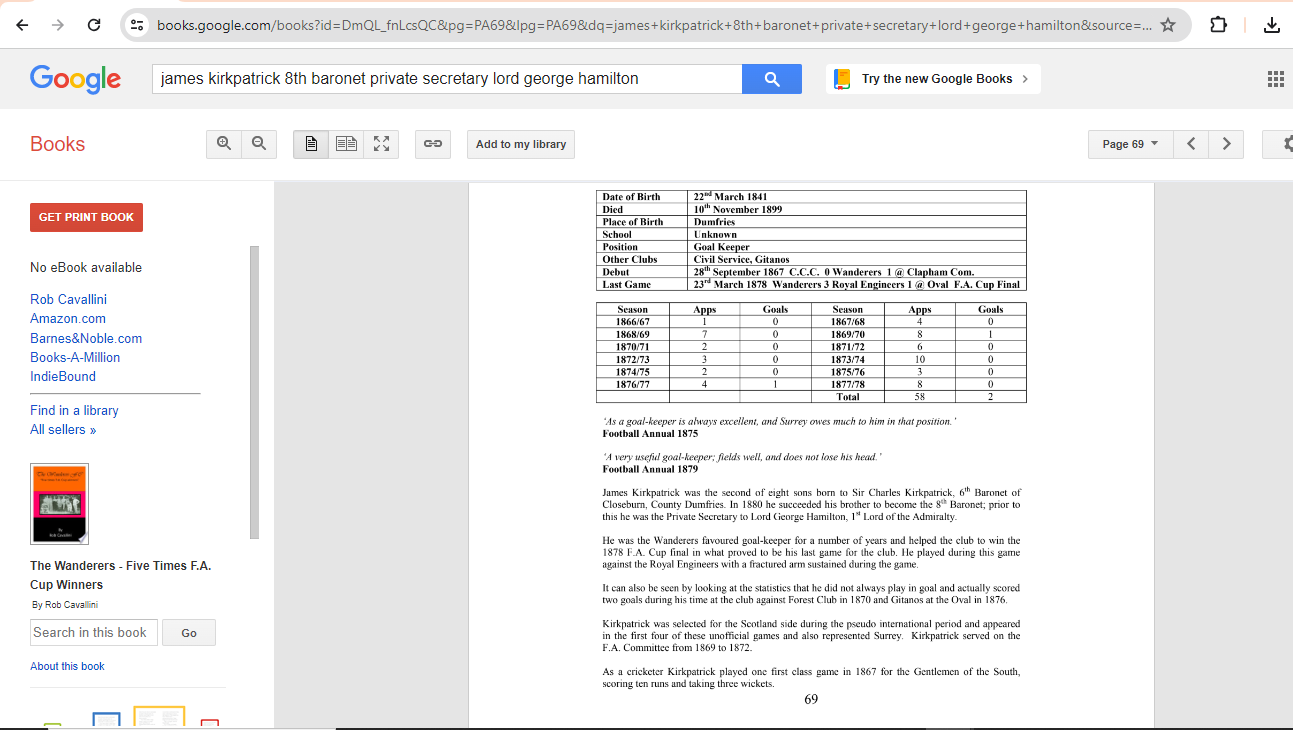
Task: Click the browser address bar URL
Action: tap(654, 25)
